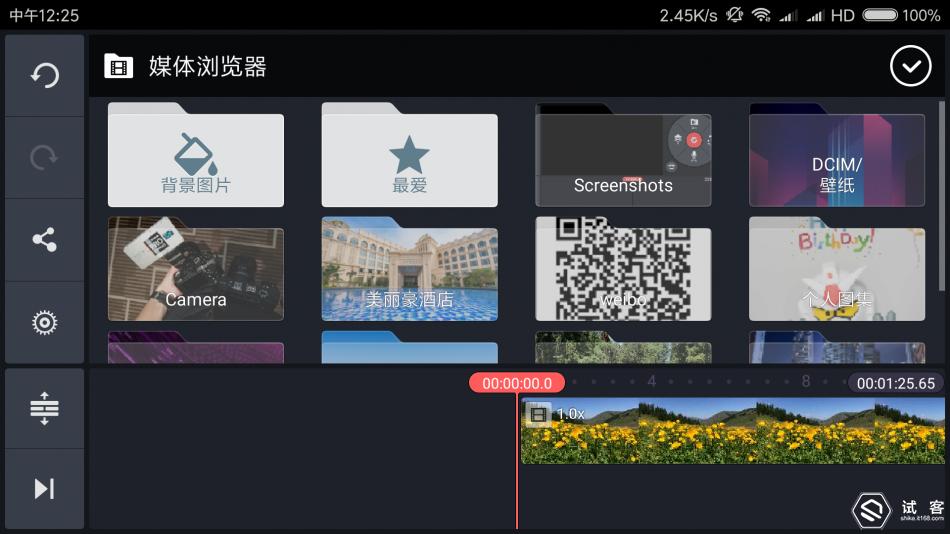The height and width of the screenshot is (534, 950).
Task: Tap the muted bell status icon
Action: [x=734, y=15]
